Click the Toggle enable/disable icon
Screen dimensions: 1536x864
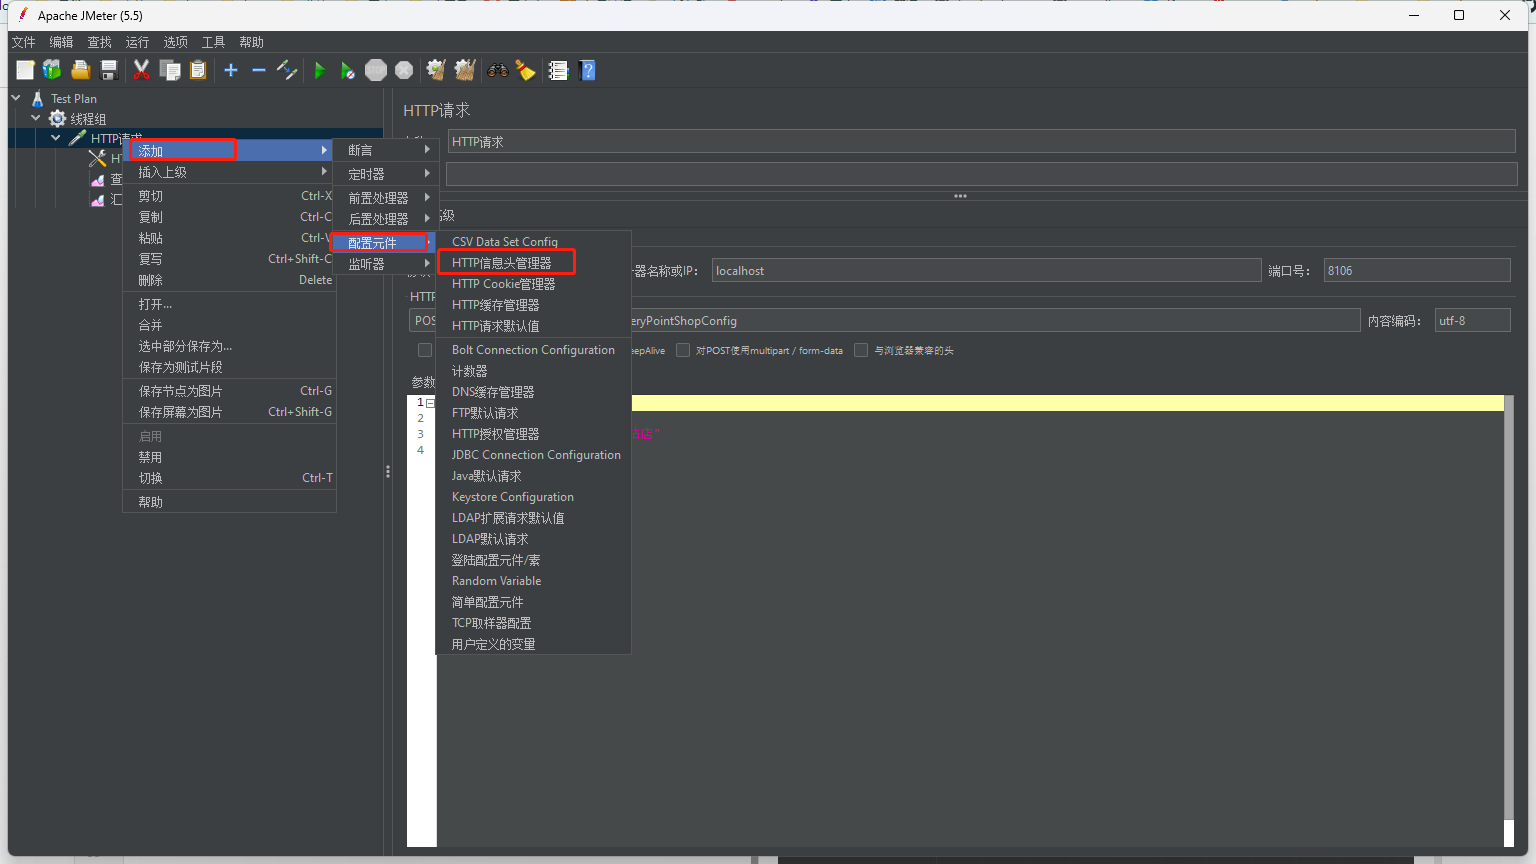tap(287, 70)
